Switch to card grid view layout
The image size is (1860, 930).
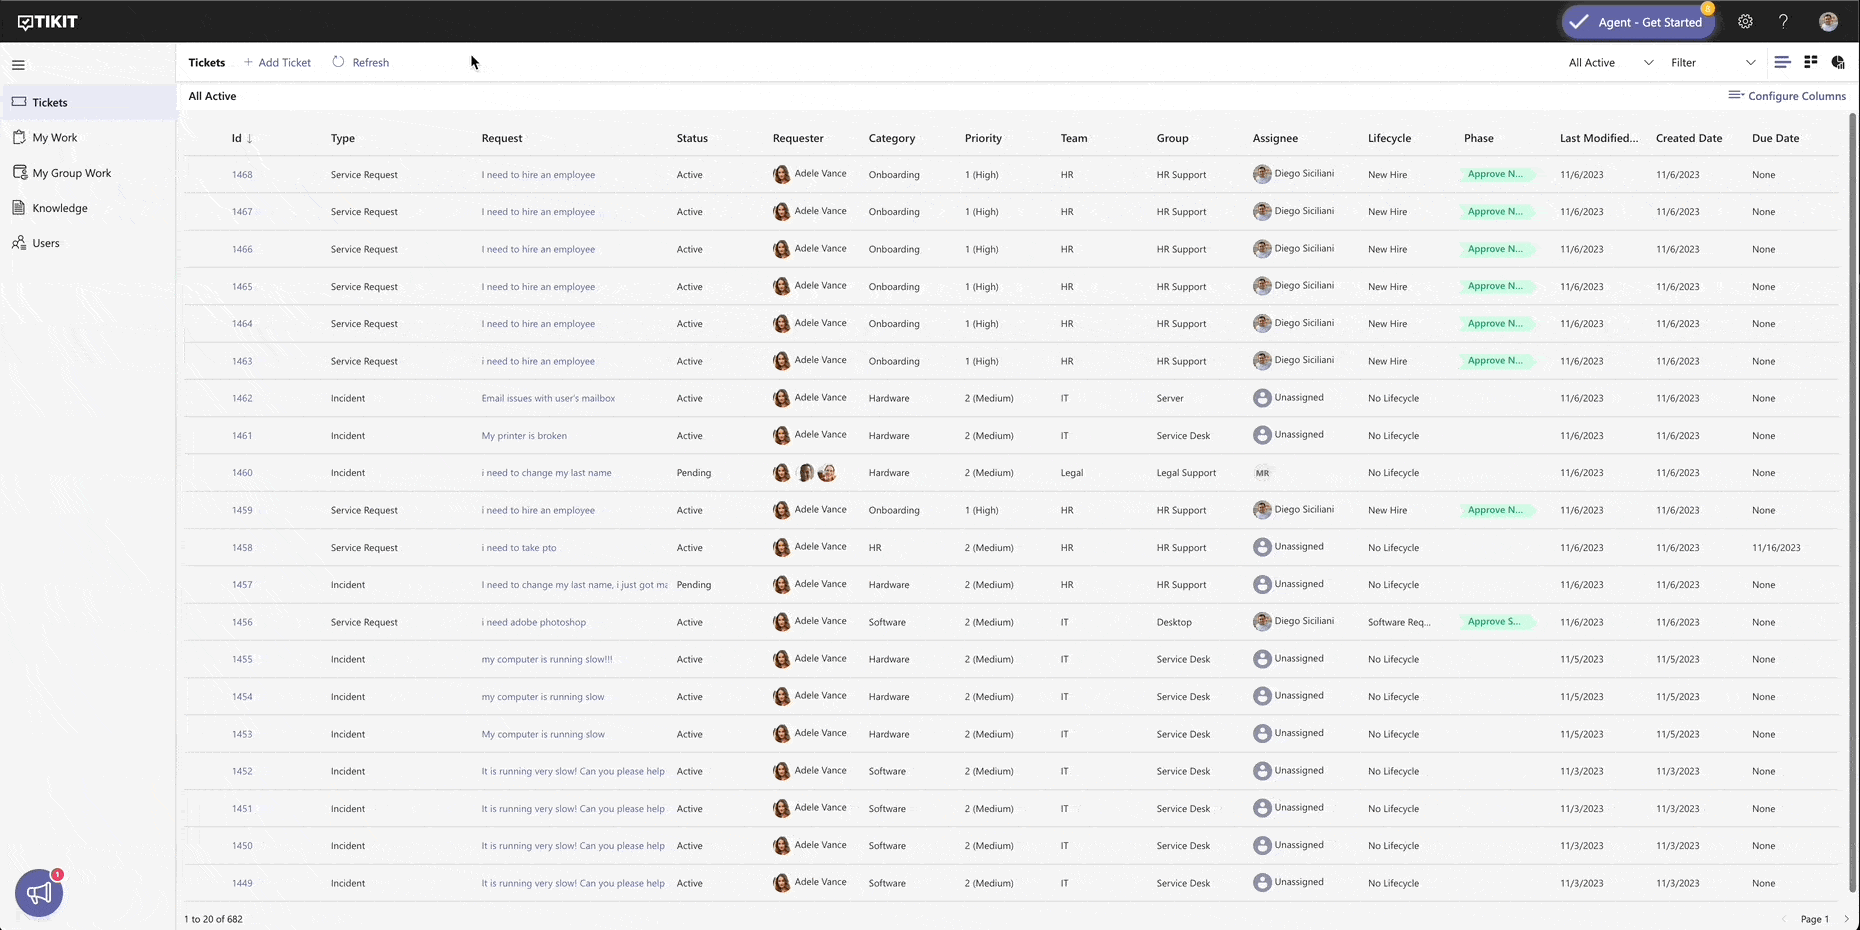coord(1810,62)
